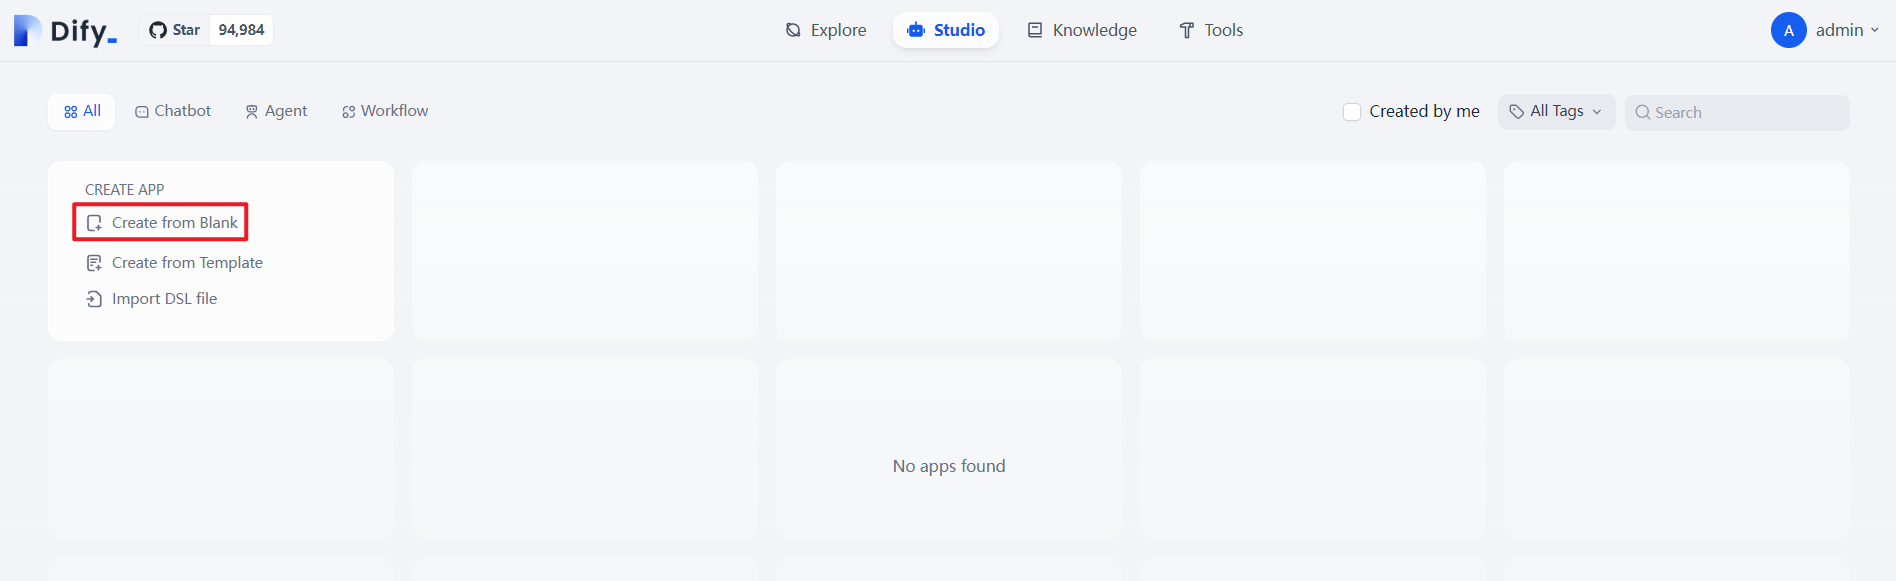Click Create from Template
Viewport: 1896px width, 581px height.
point(174,262)
